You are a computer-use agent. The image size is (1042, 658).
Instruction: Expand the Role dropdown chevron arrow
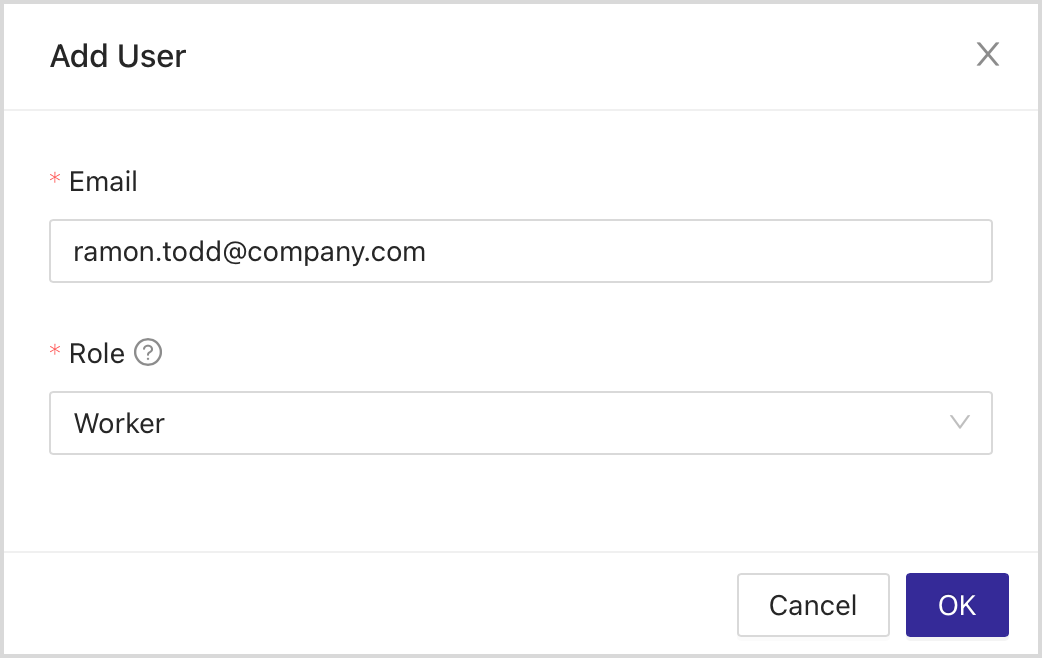click(x=960, y=422)
